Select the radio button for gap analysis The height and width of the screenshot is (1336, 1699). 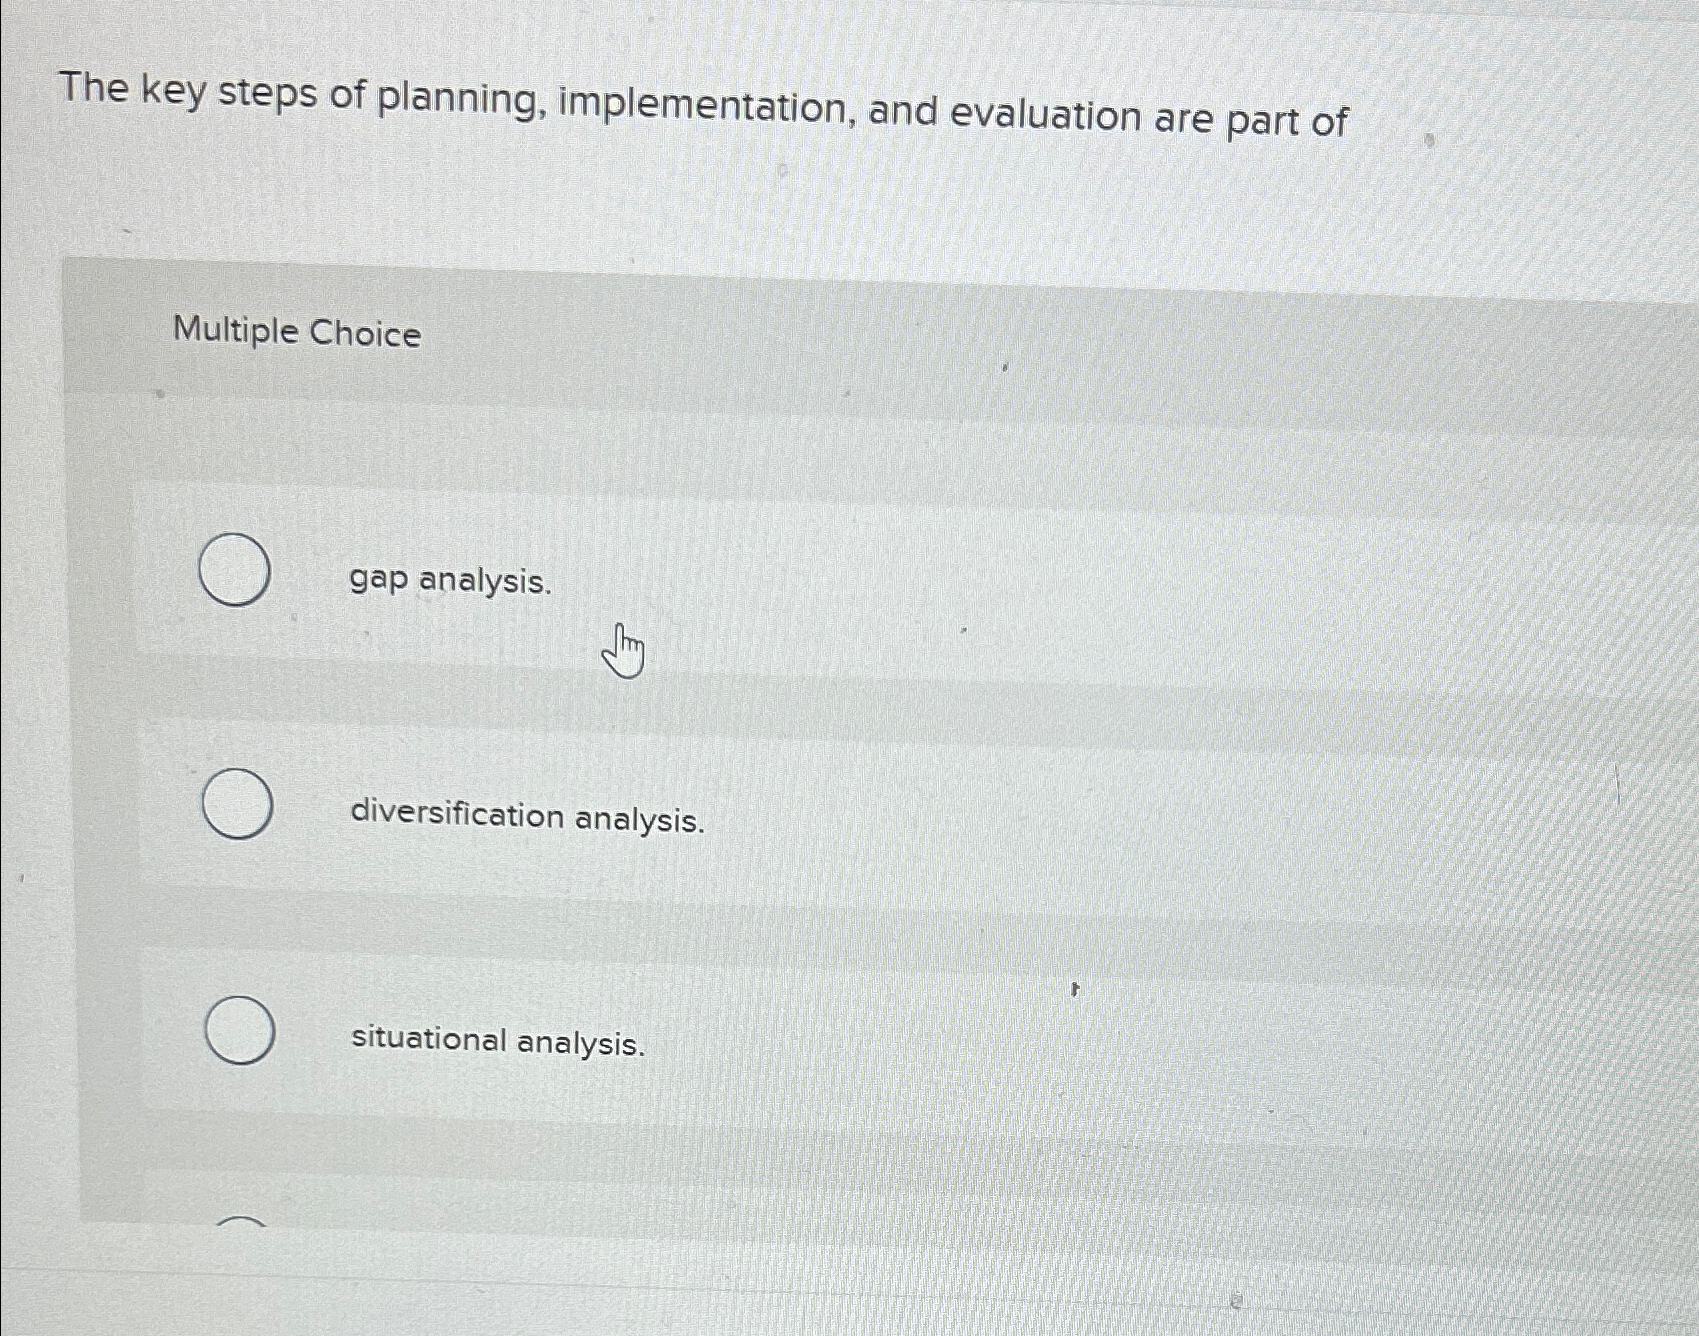click(234, 570)
